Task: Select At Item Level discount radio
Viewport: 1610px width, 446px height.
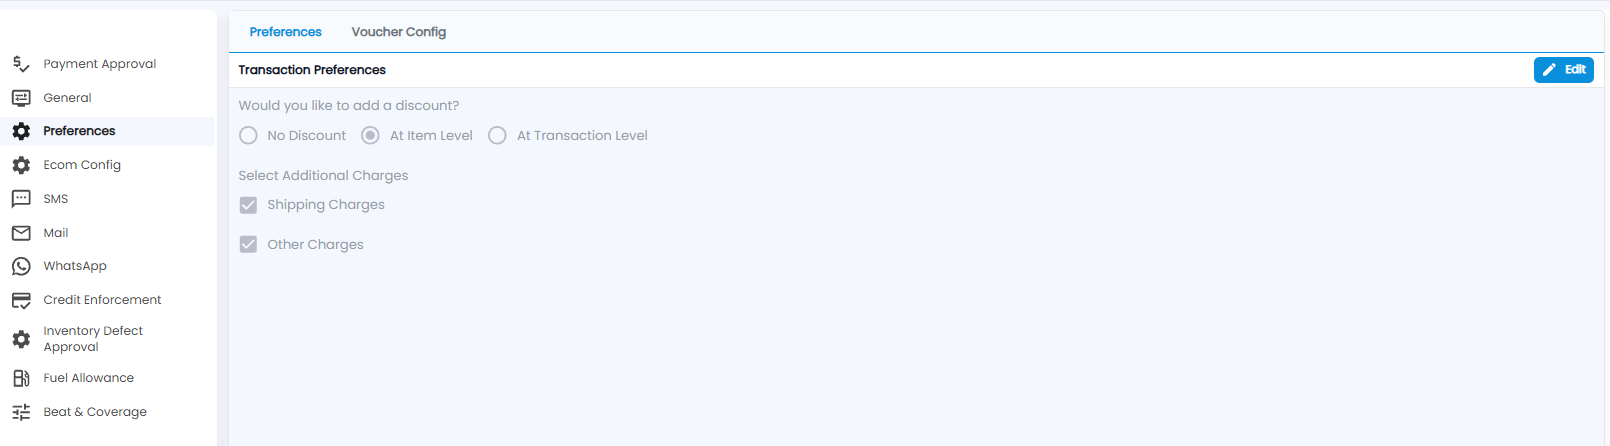Action: [370, 136]
